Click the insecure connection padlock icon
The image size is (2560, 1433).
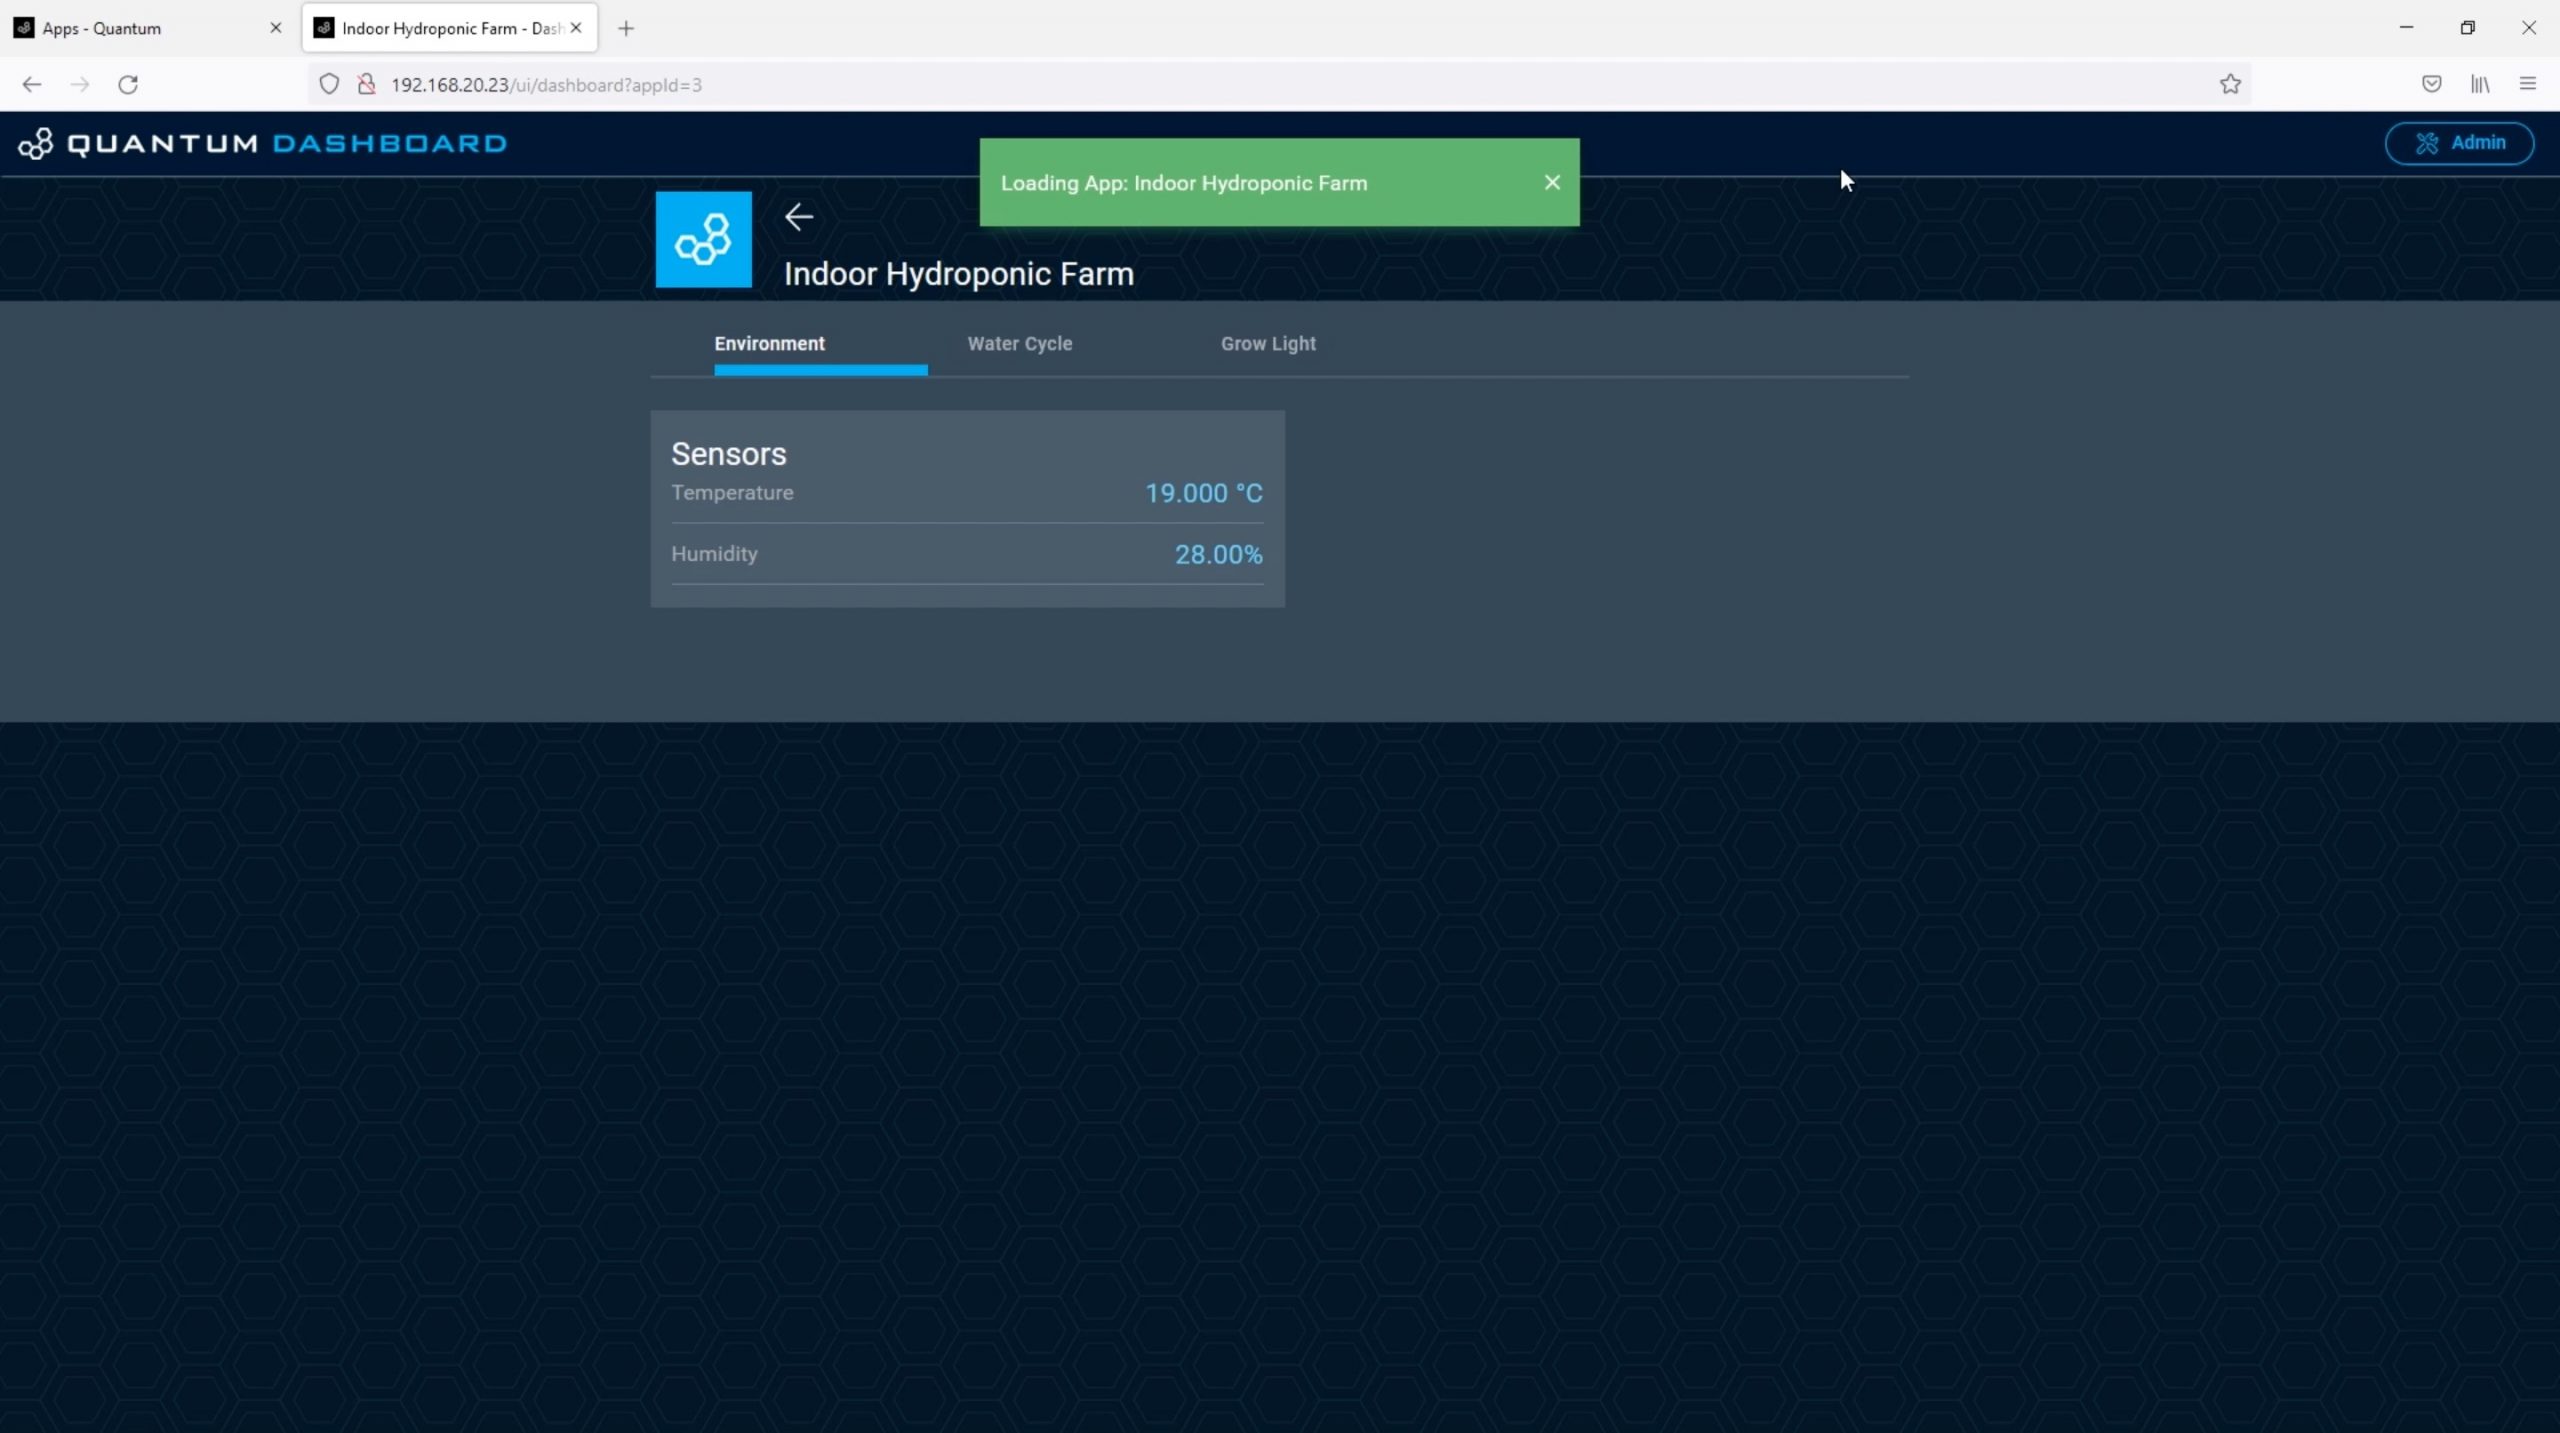pyautogui.click(x=366, y=85)
